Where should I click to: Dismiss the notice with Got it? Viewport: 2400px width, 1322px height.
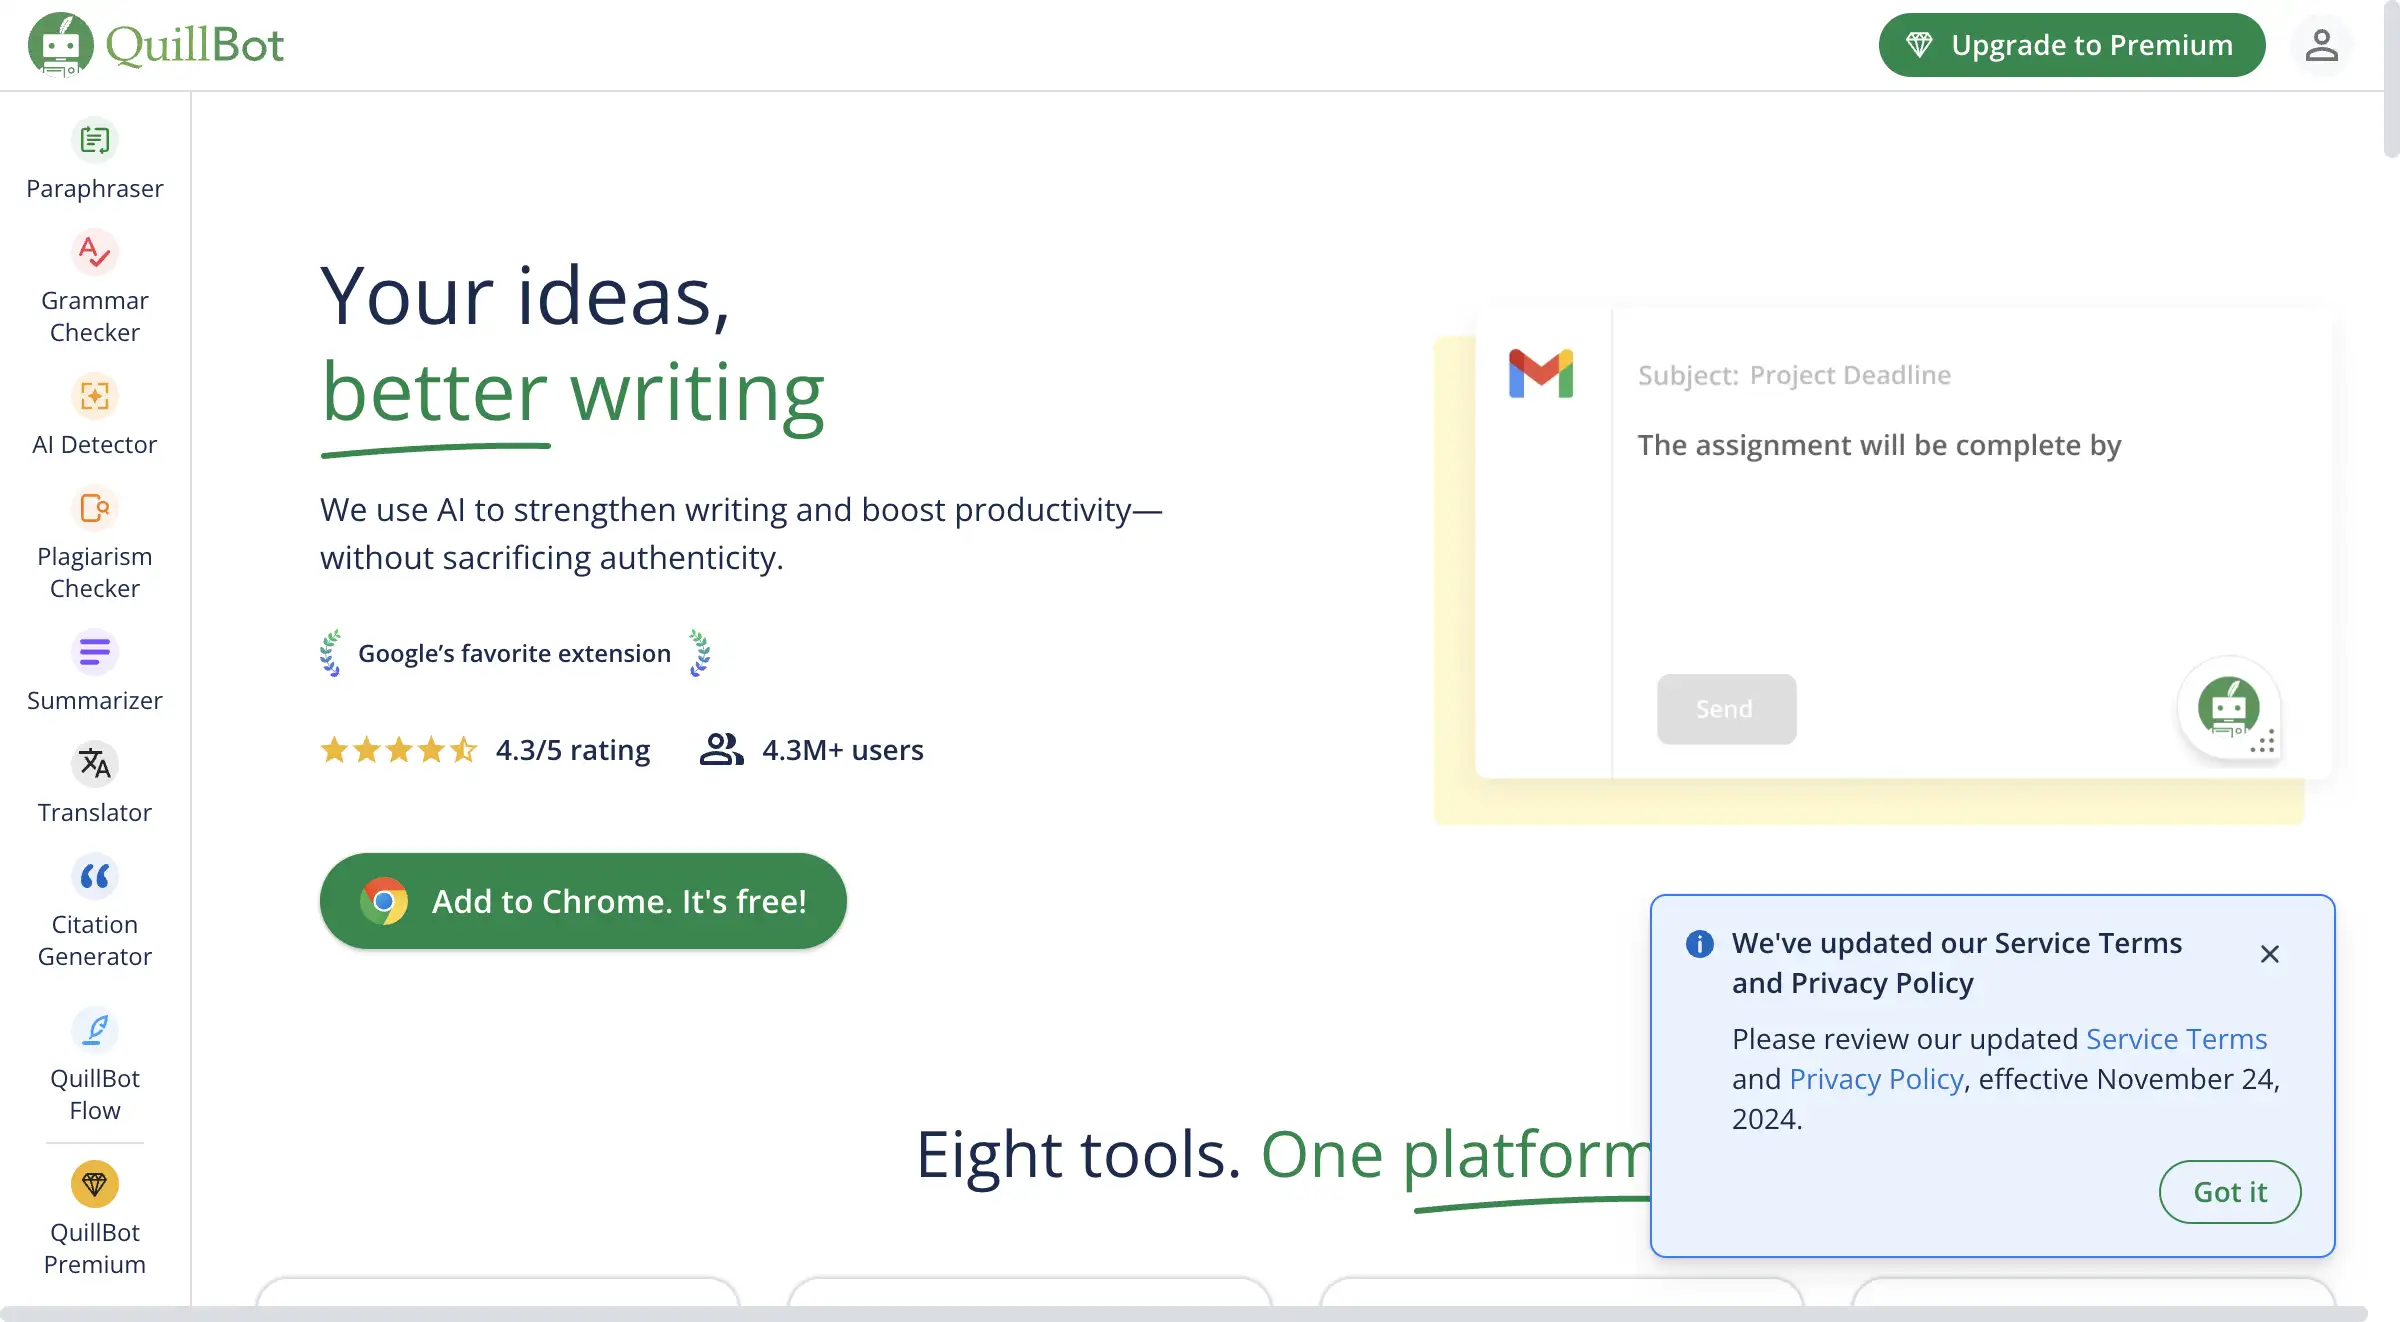(2229, 1191)
